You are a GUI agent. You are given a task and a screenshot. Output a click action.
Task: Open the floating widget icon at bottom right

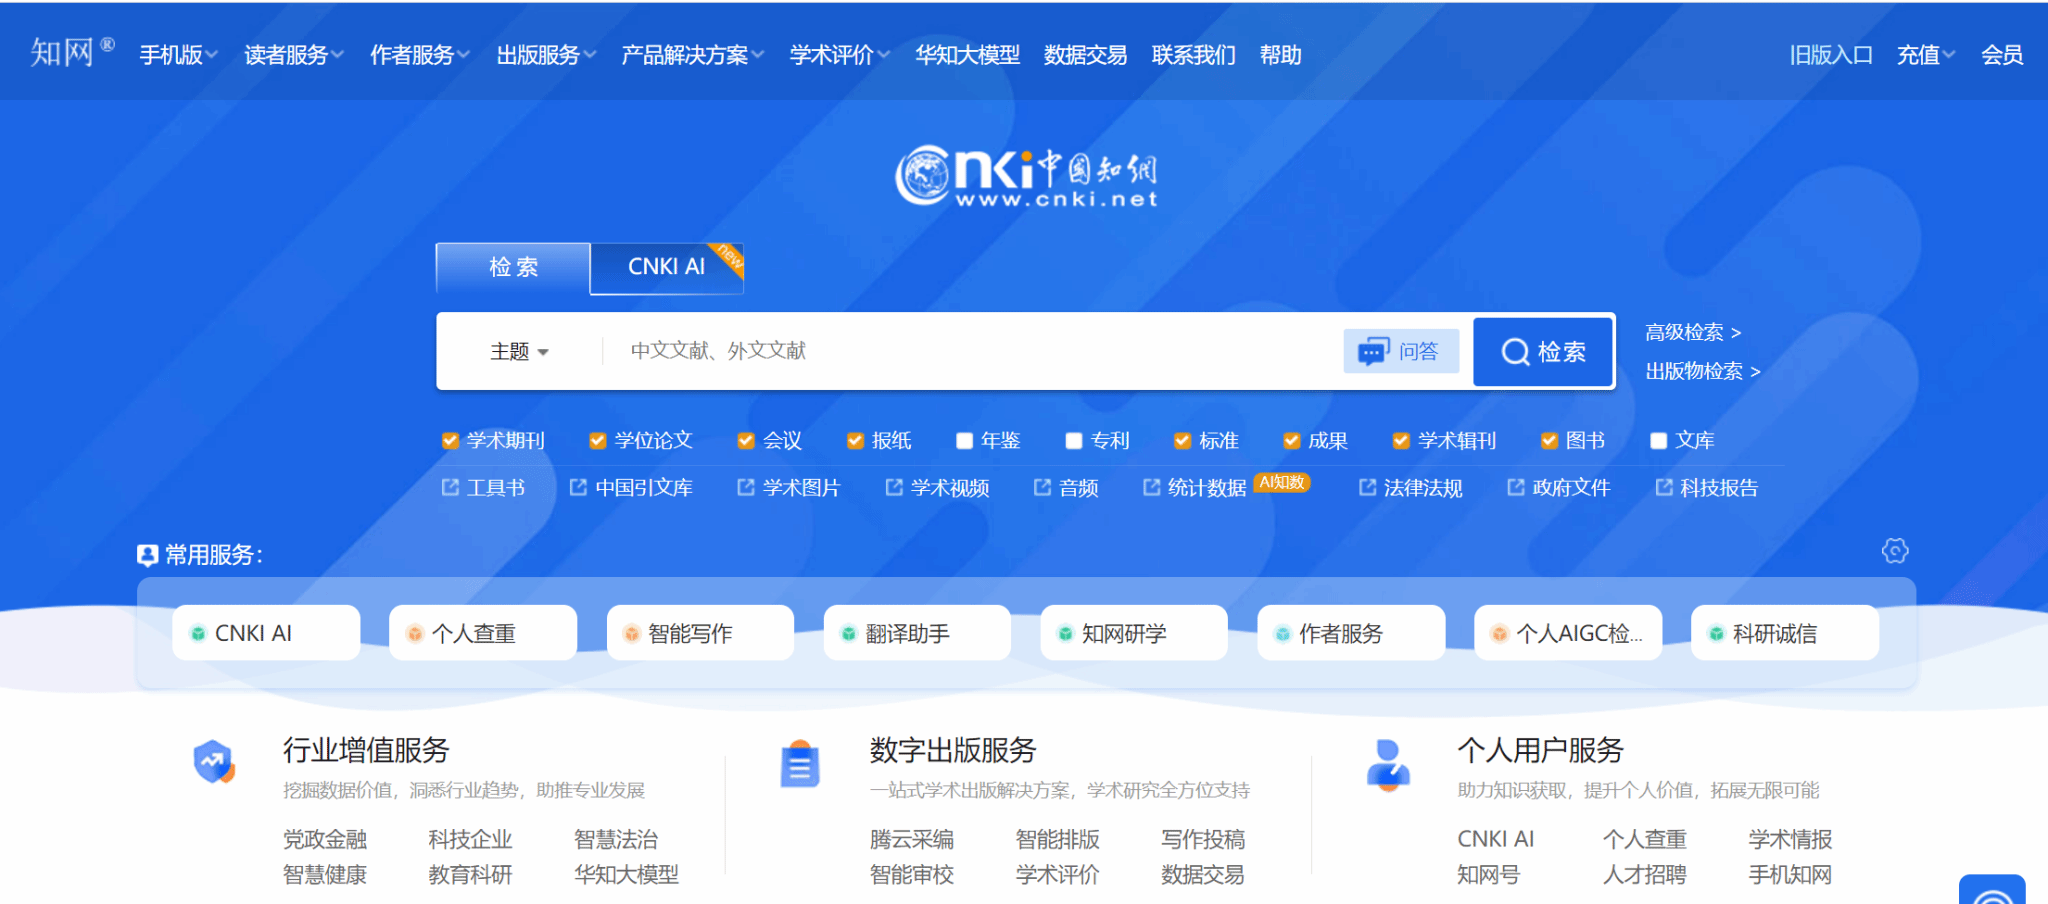pos(1991,890)
